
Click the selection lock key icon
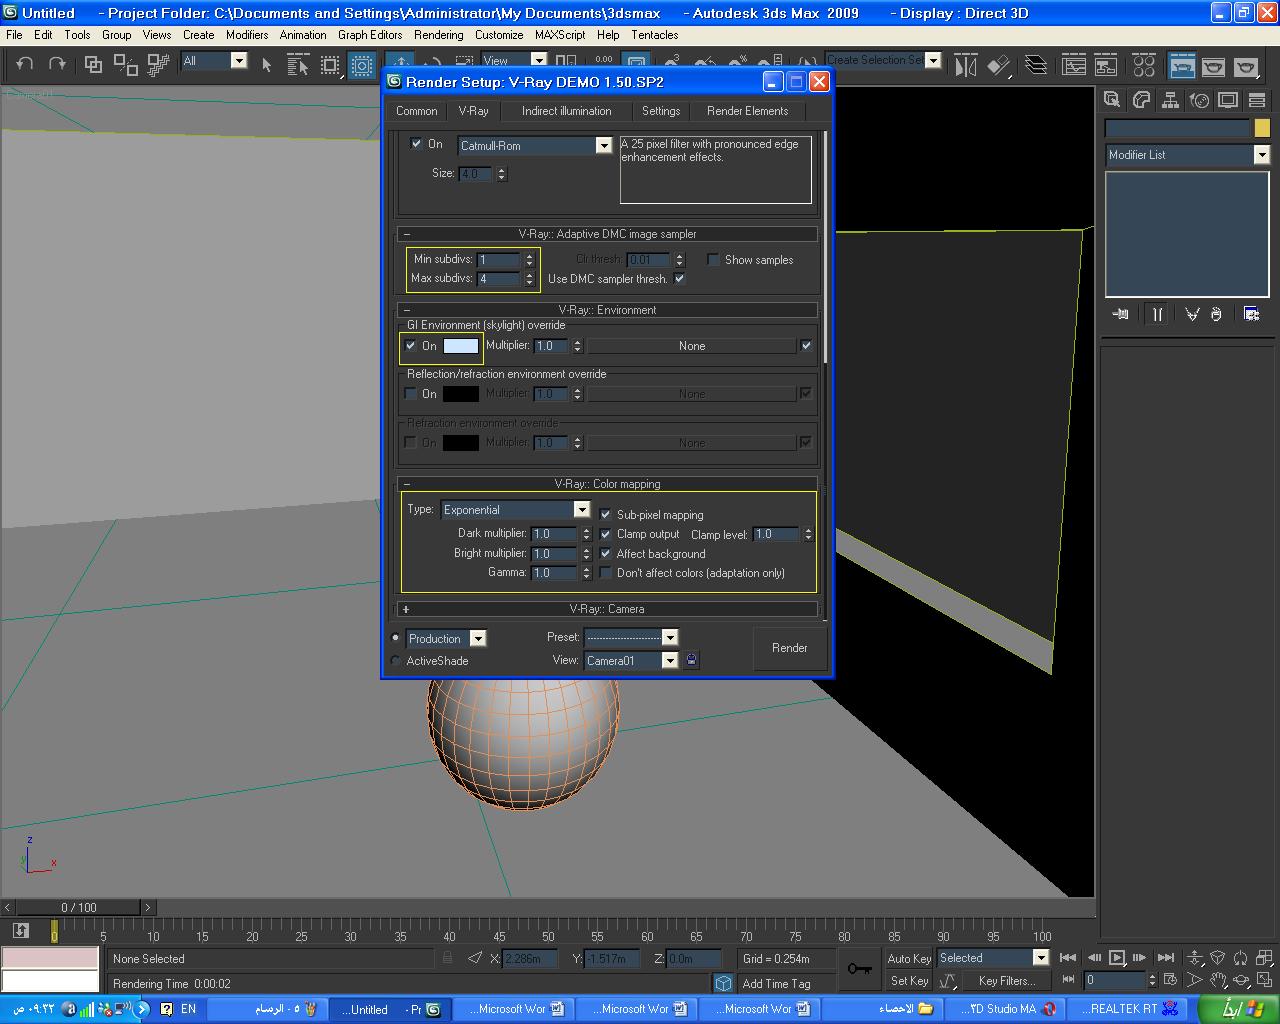coord(859,969)
